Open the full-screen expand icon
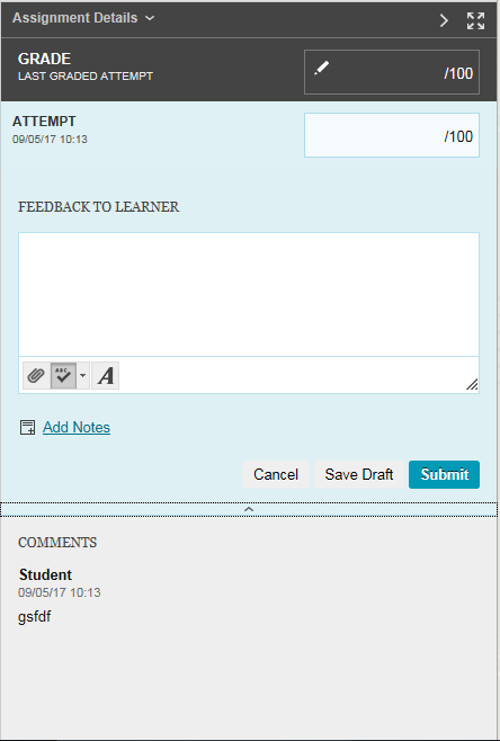This screenshot has height=741, width=500. click(475, 21)
